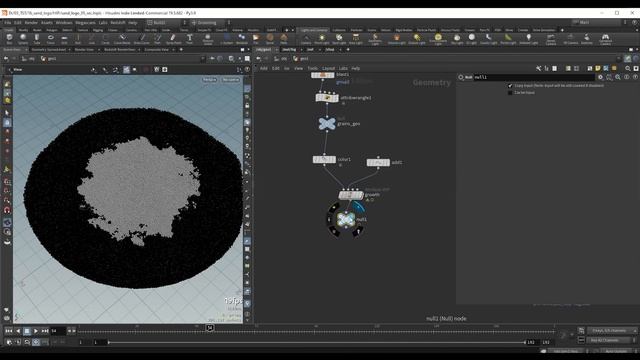Screen dimensions: 640x360
Task: Add new pane tab plus in viewport pane
Action: pyautogui.click(x=181, y=49)
